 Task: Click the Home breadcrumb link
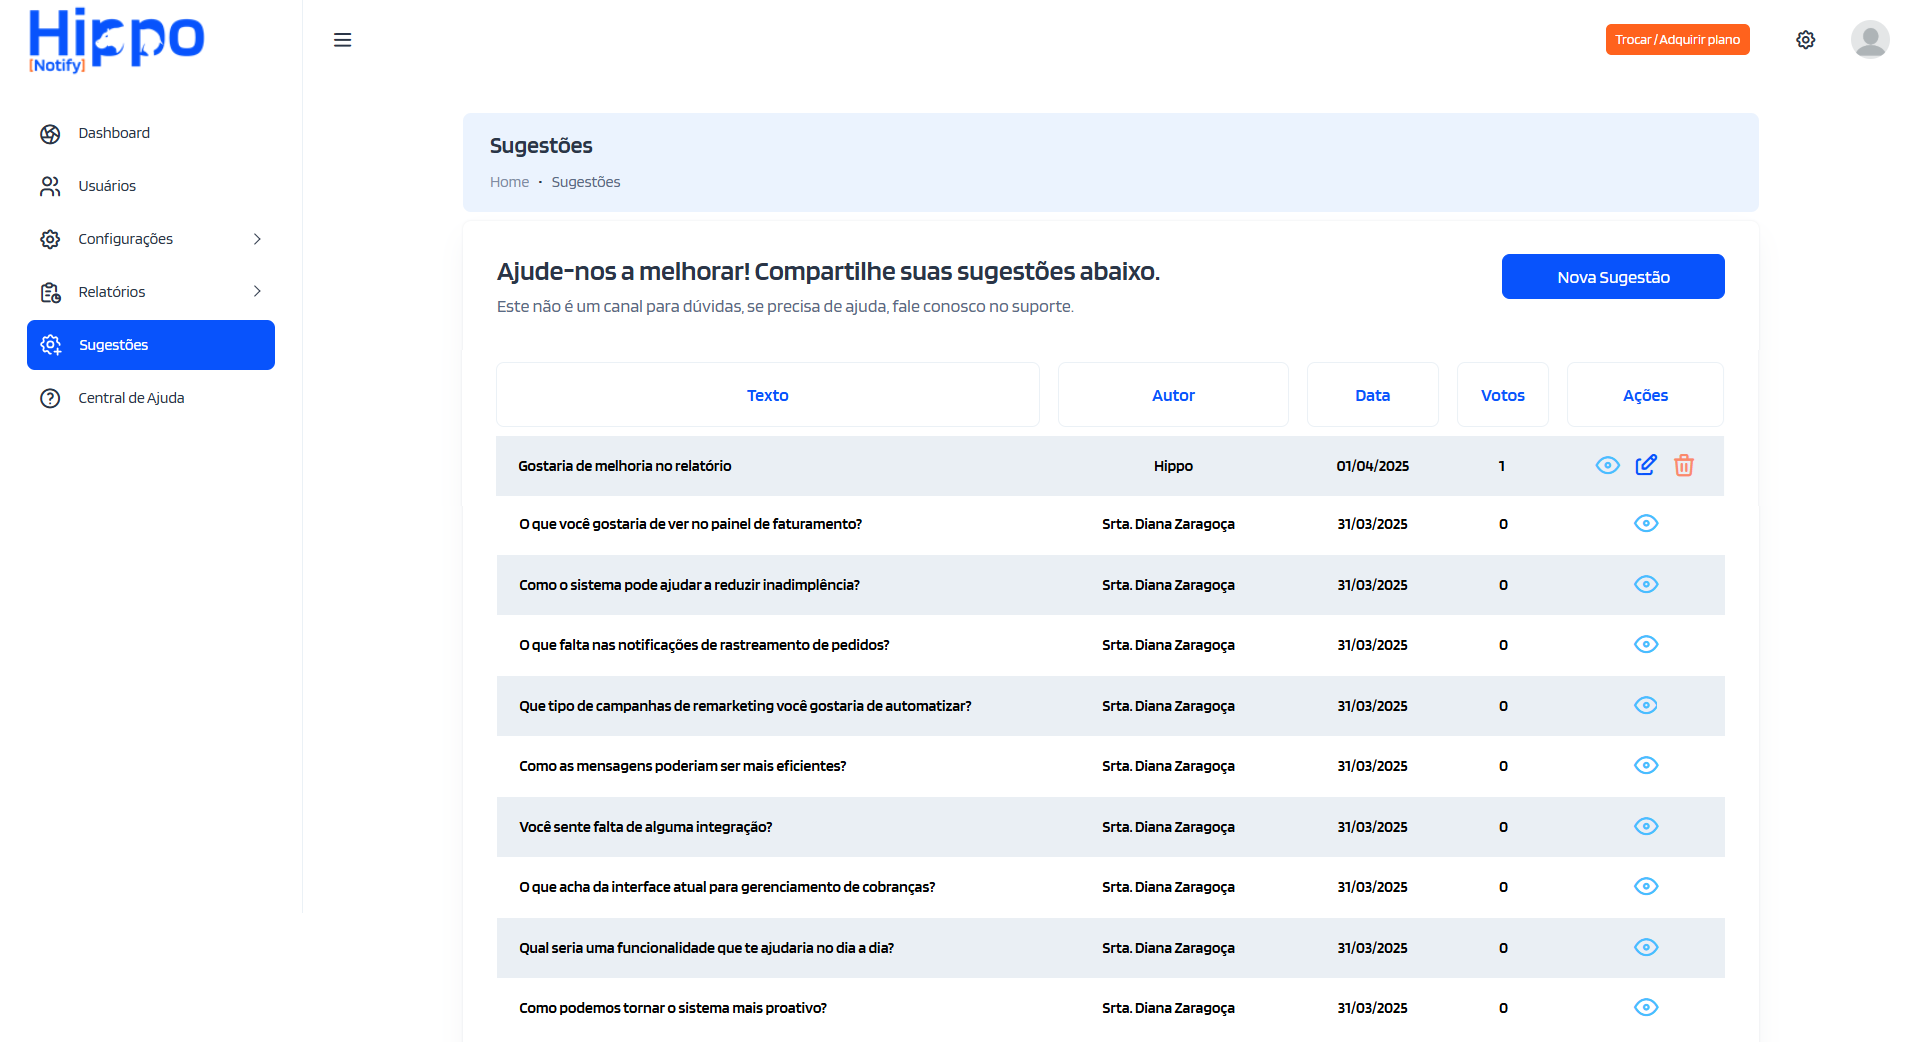(509, 182)
